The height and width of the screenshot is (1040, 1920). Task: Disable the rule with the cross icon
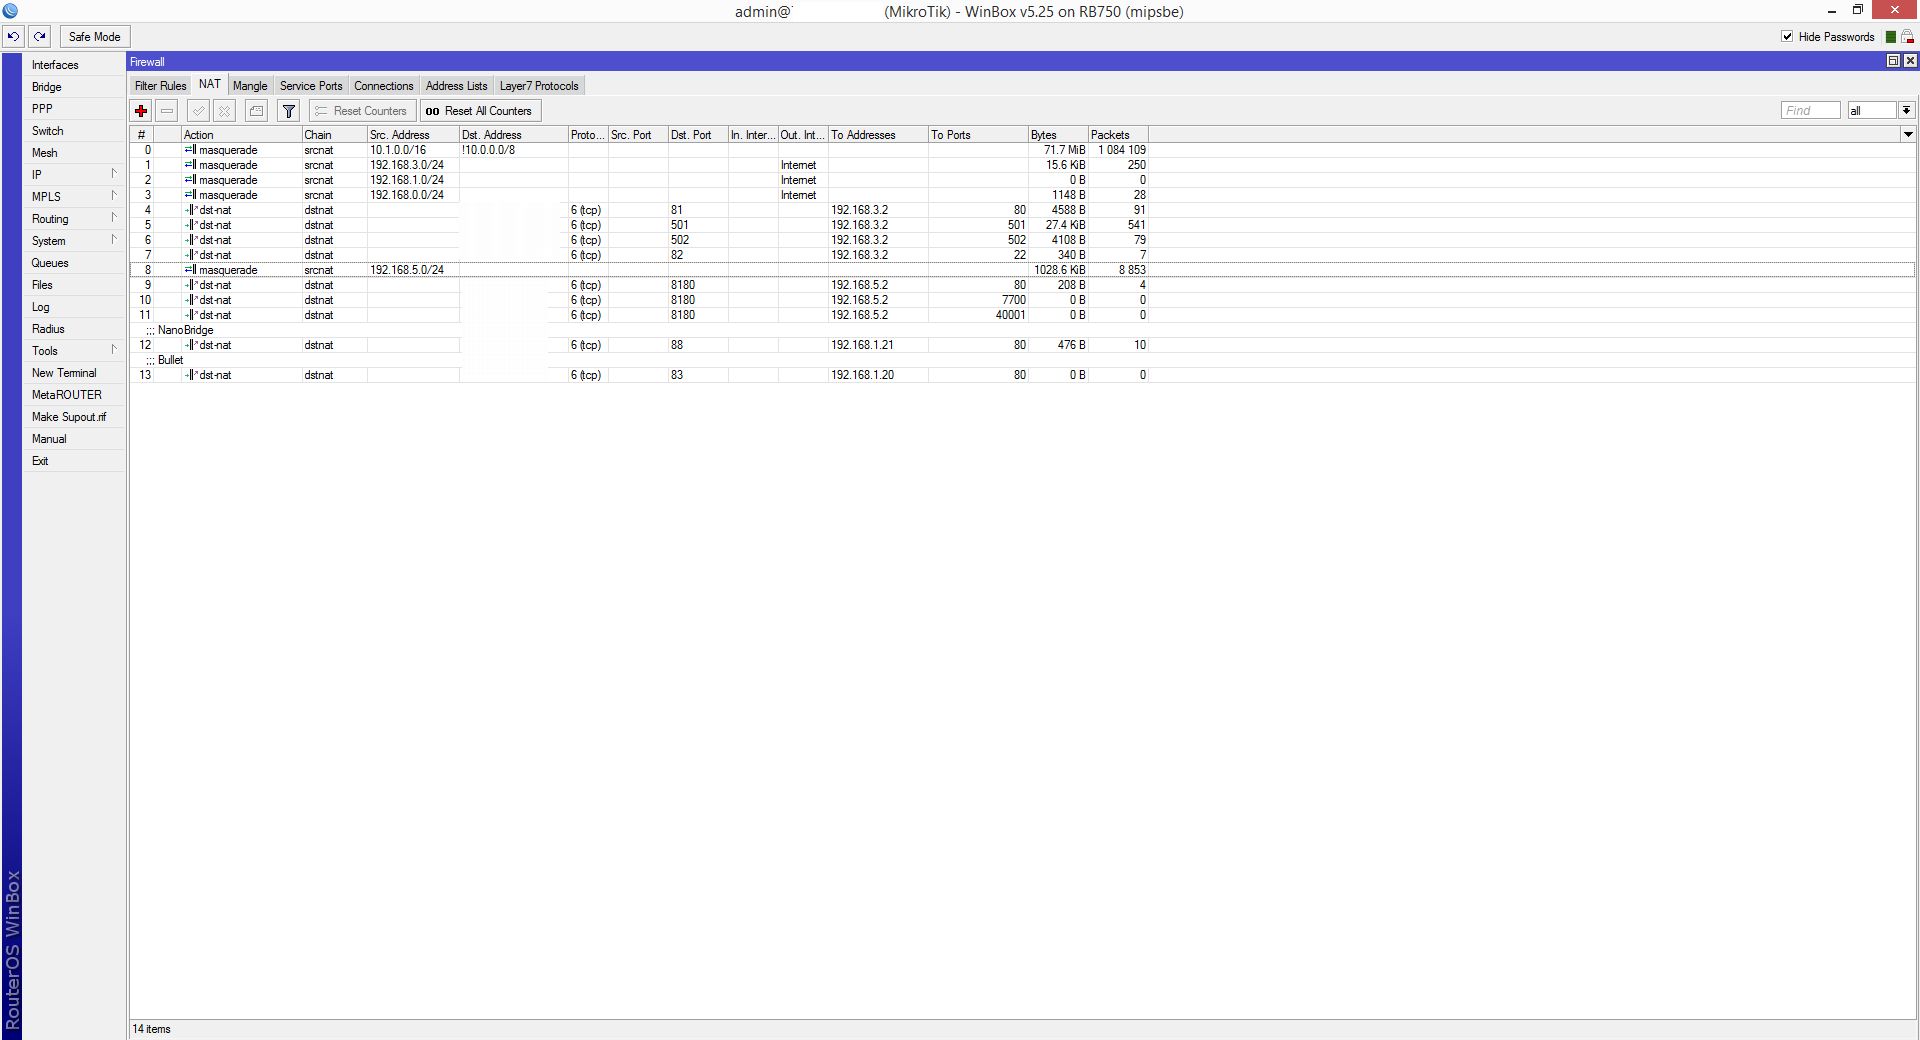225,111
